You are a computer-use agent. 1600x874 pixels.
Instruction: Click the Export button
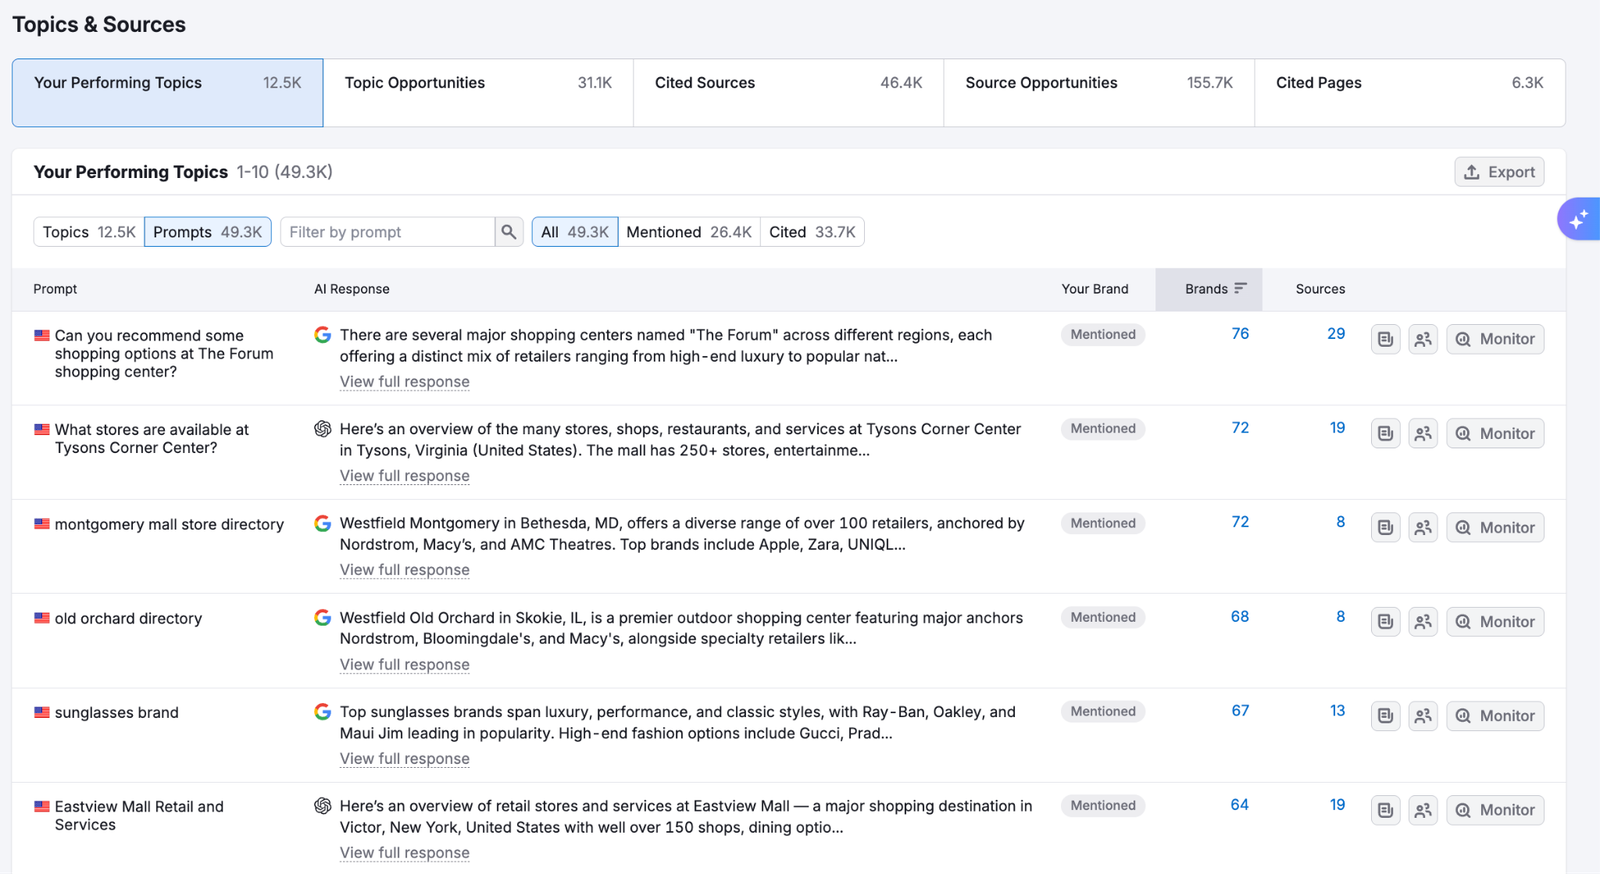[x=1499, y=172]
